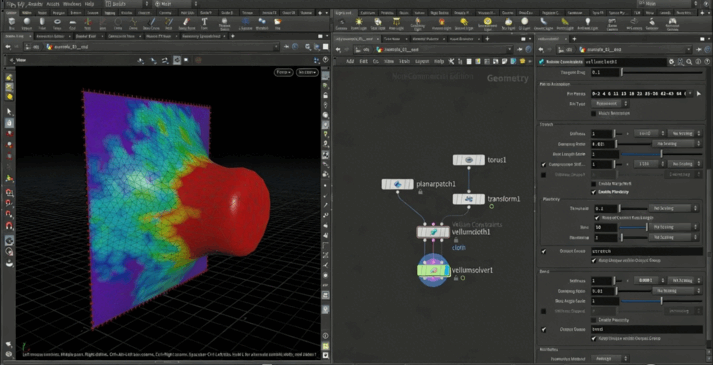
Task: Click the Sky Light shelf tool
Action: pos(509,23)
